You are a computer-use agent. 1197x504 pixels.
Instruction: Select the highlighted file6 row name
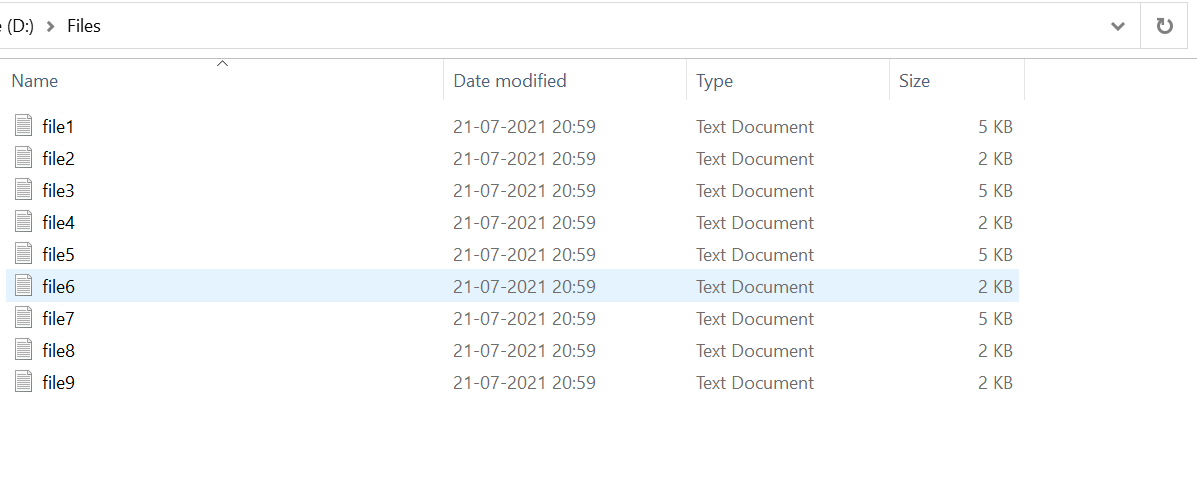pyautogui.click(x=59, y=287)
